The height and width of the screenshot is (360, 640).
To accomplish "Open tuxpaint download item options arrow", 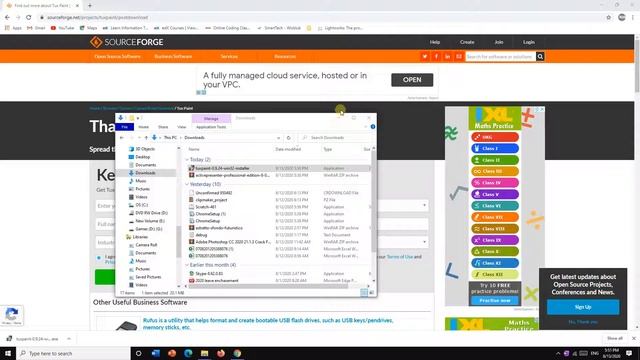I will [x=69, y=339].
